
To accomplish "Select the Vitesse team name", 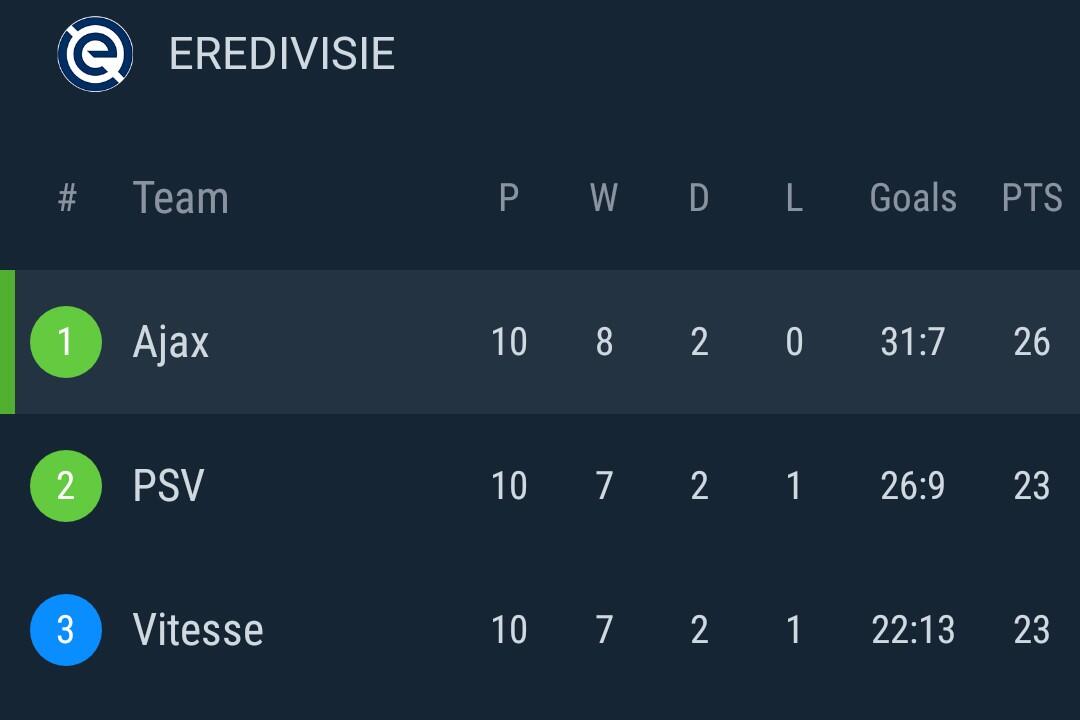I will (x=198, y=630).
